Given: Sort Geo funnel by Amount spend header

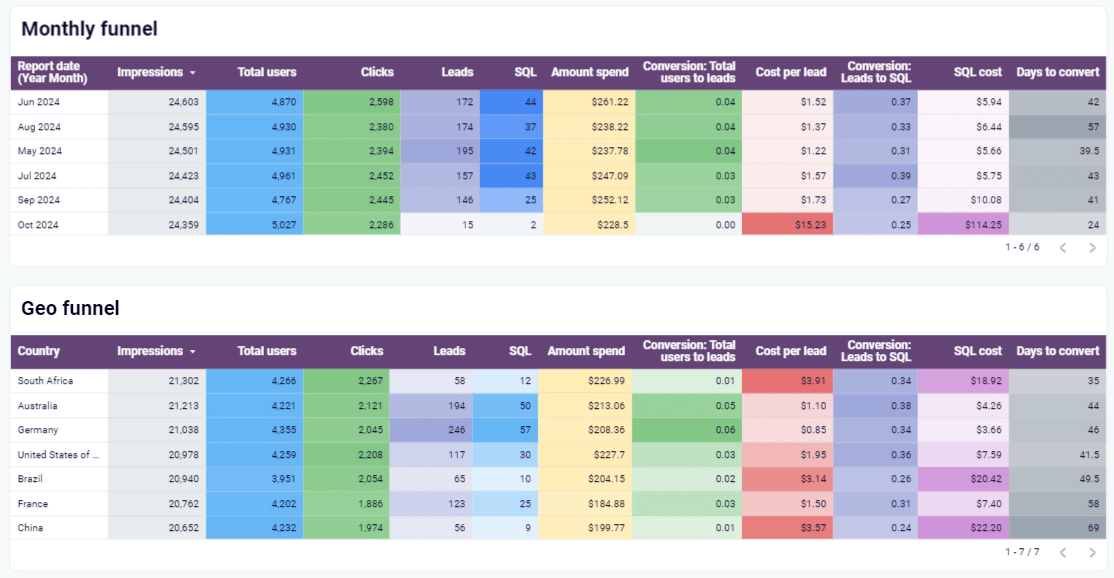Looking at the screenshot, I should click(x=586, y=351).
